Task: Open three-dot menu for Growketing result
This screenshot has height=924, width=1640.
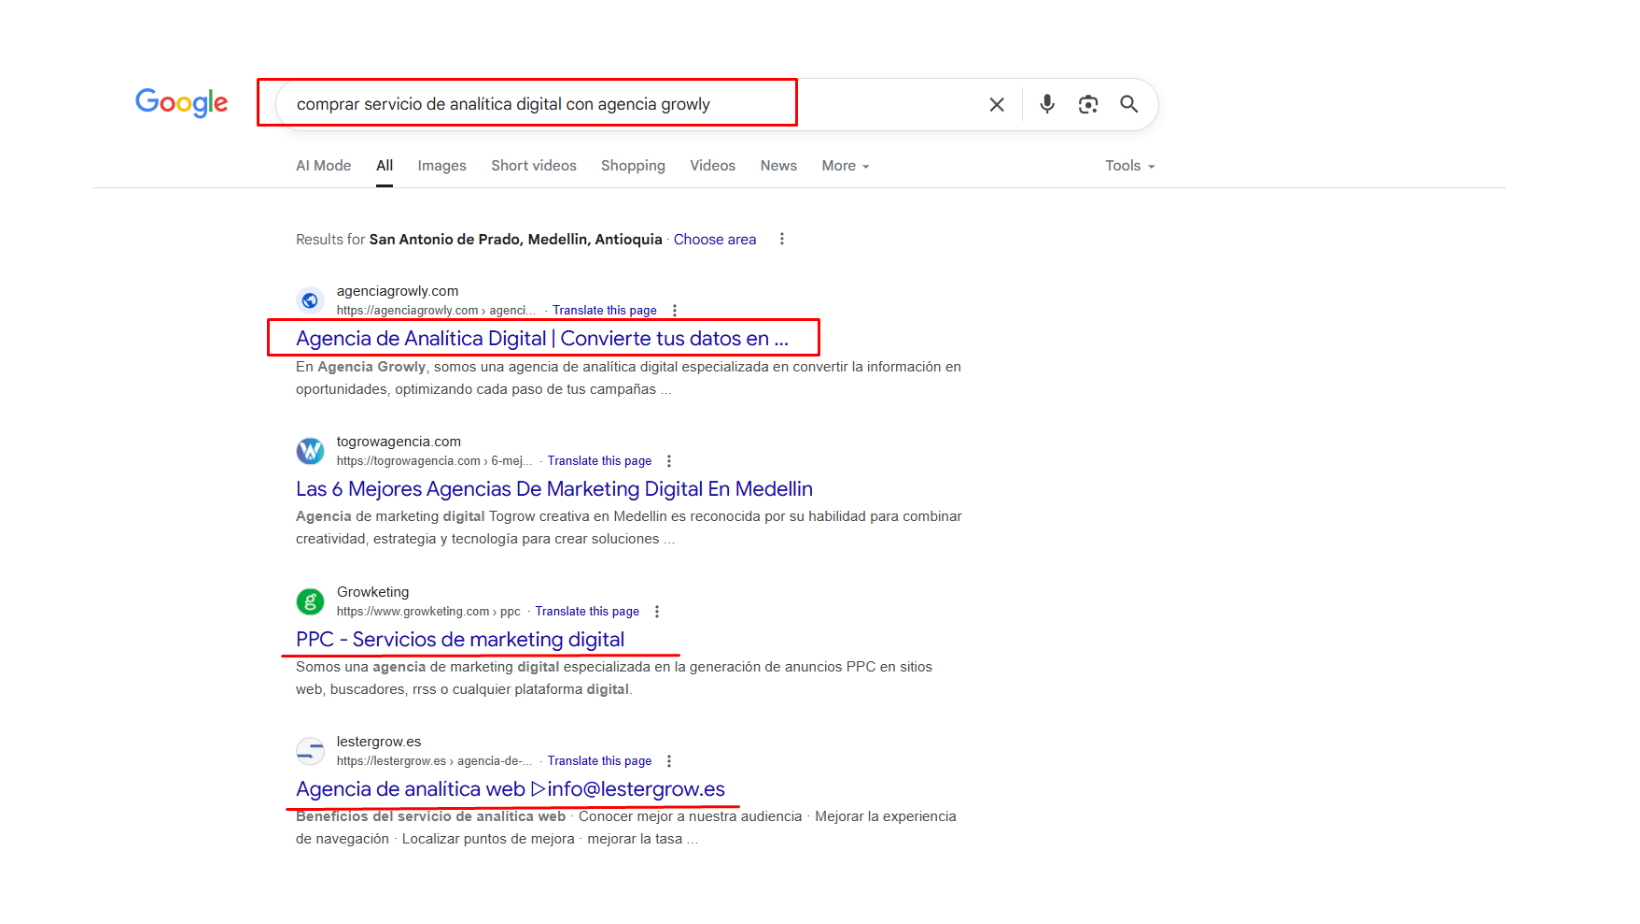Action: (x=657, y=612)
